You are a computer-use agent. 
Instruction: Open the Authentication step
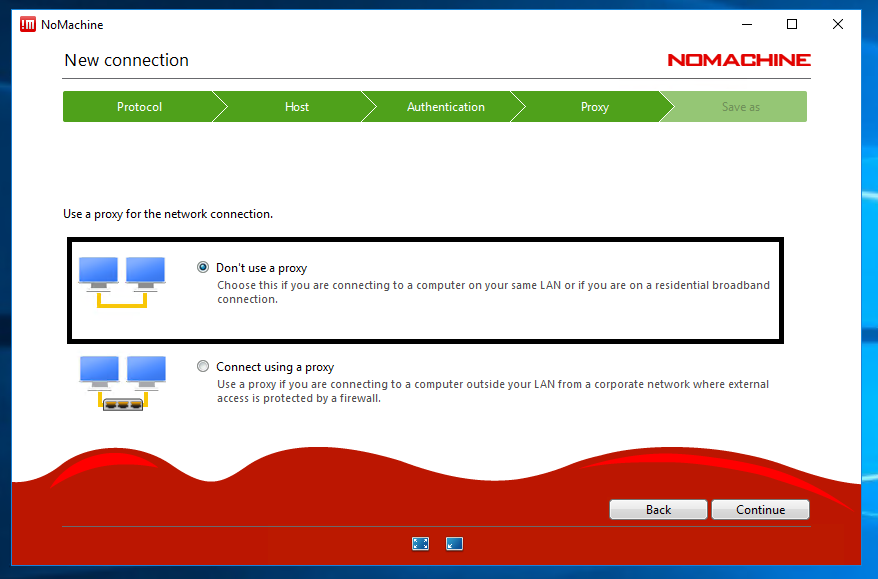[x=446, y=106]
